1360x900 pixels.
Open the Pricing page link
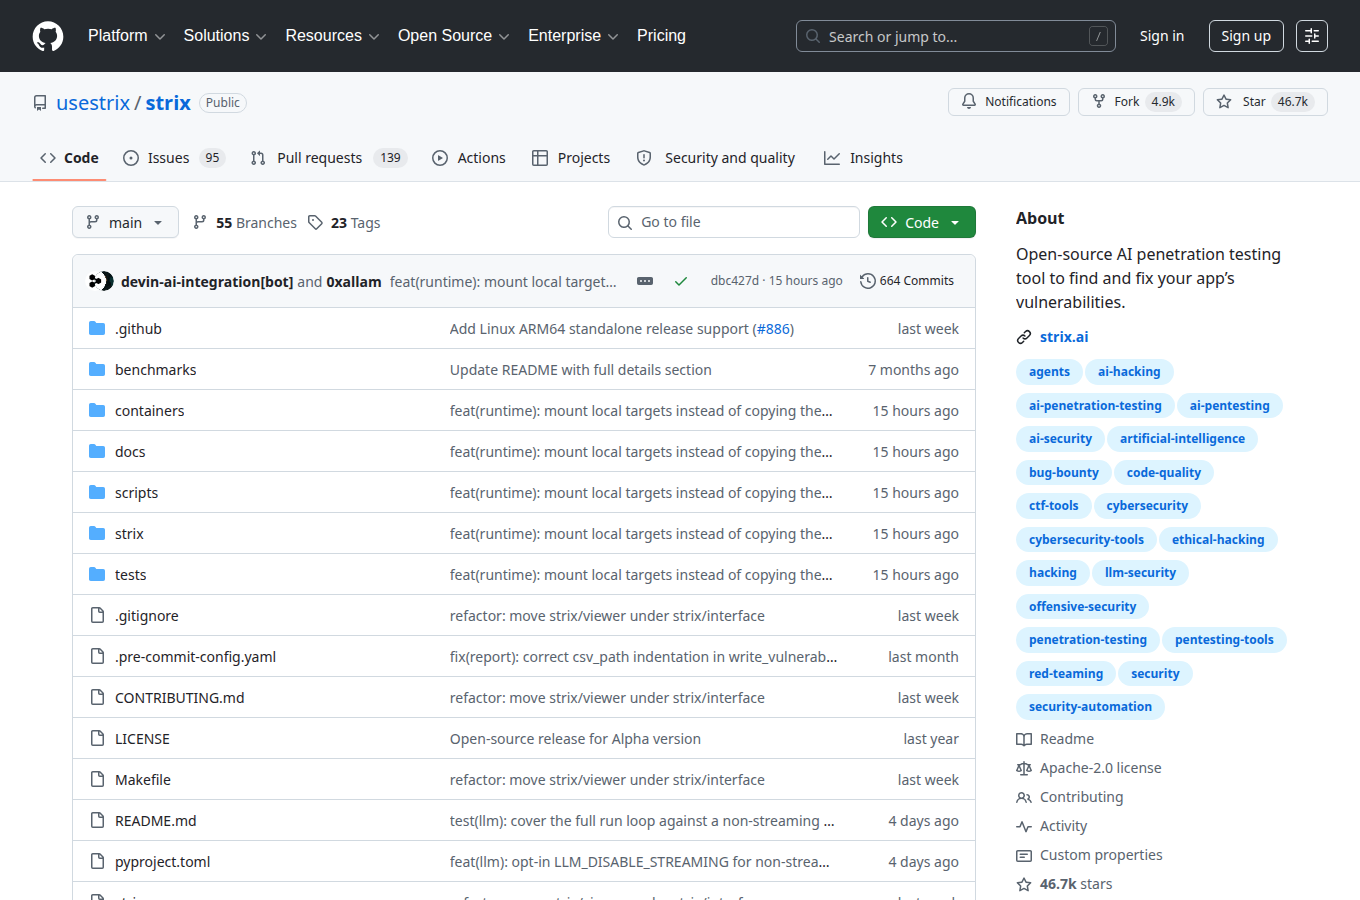click(661, 36)
